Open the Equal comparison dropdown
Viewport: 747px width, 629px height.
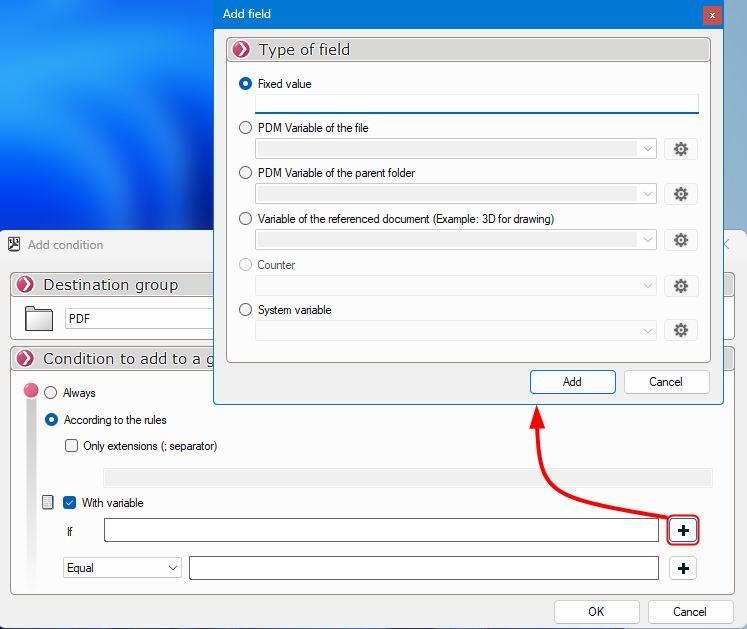point(122,568)
